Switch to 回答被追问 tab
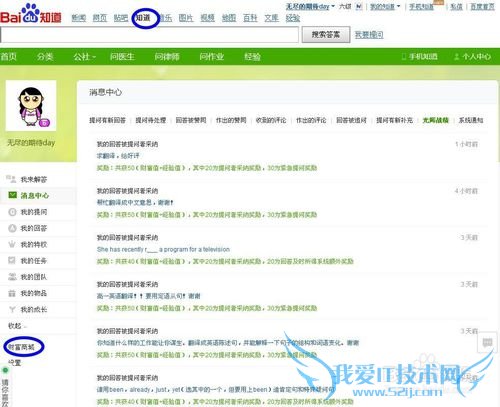 [x=351, y=120]
